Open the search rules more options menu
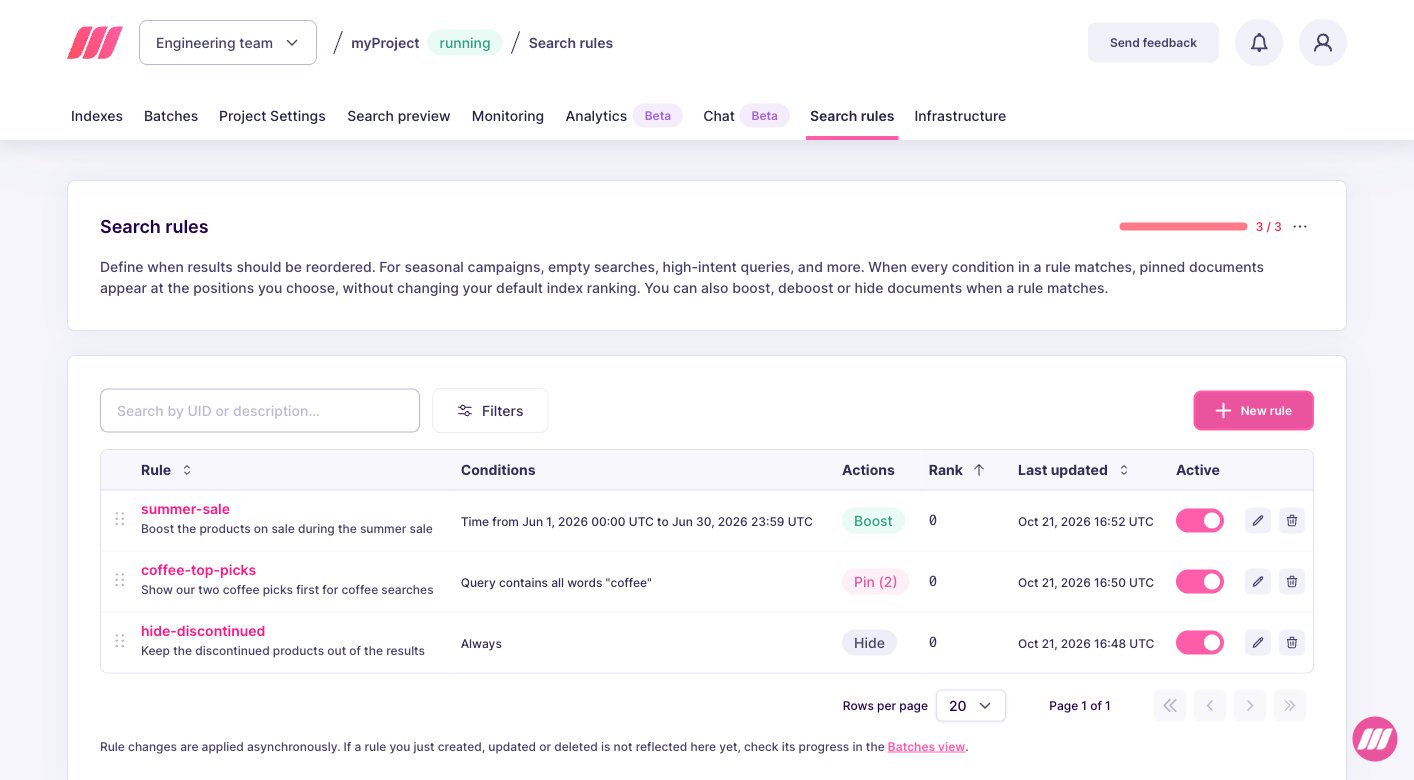1414x780 pixels. 1300,227
